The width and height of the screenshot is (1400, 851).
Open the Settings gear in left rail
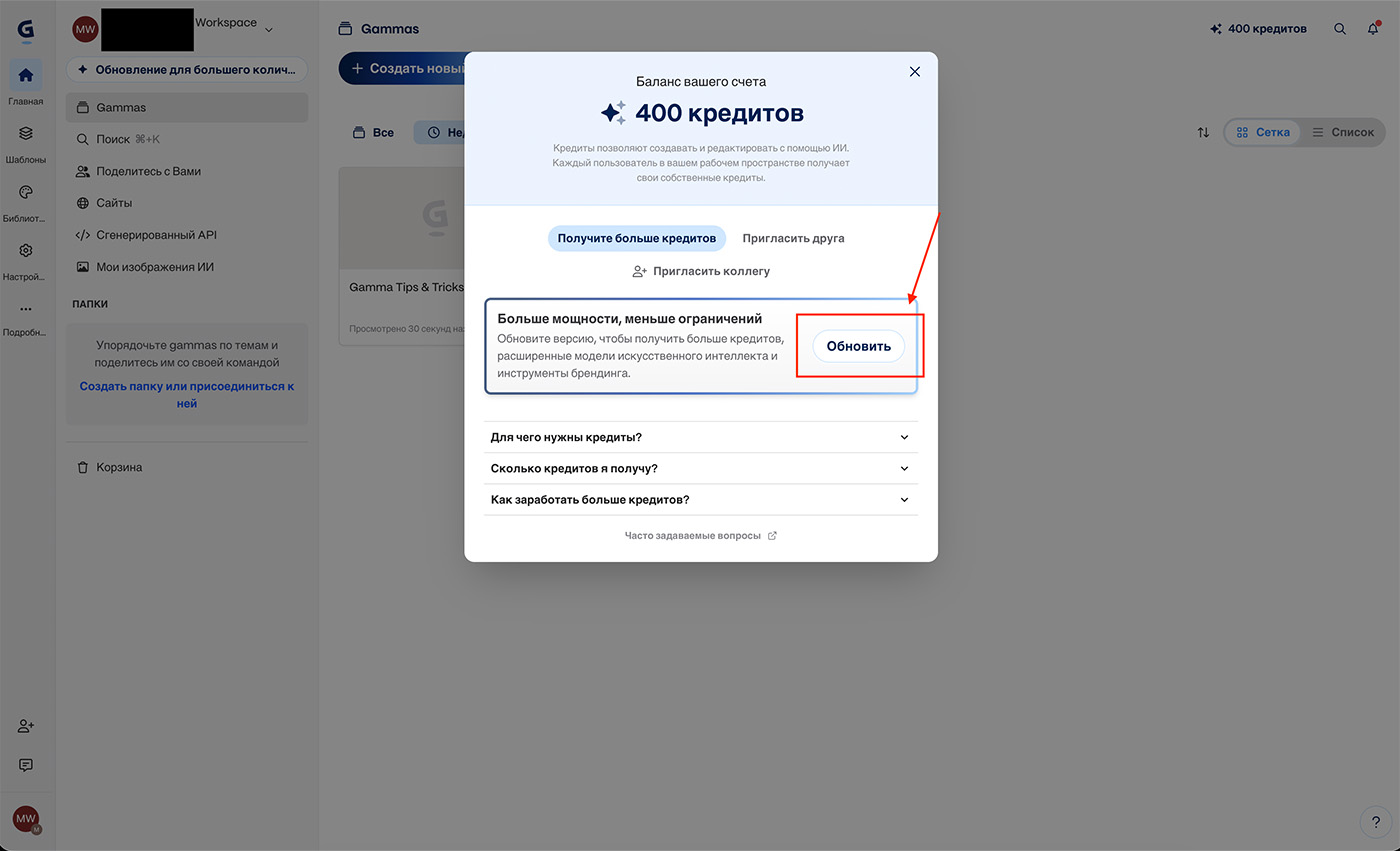click(26, 251)
